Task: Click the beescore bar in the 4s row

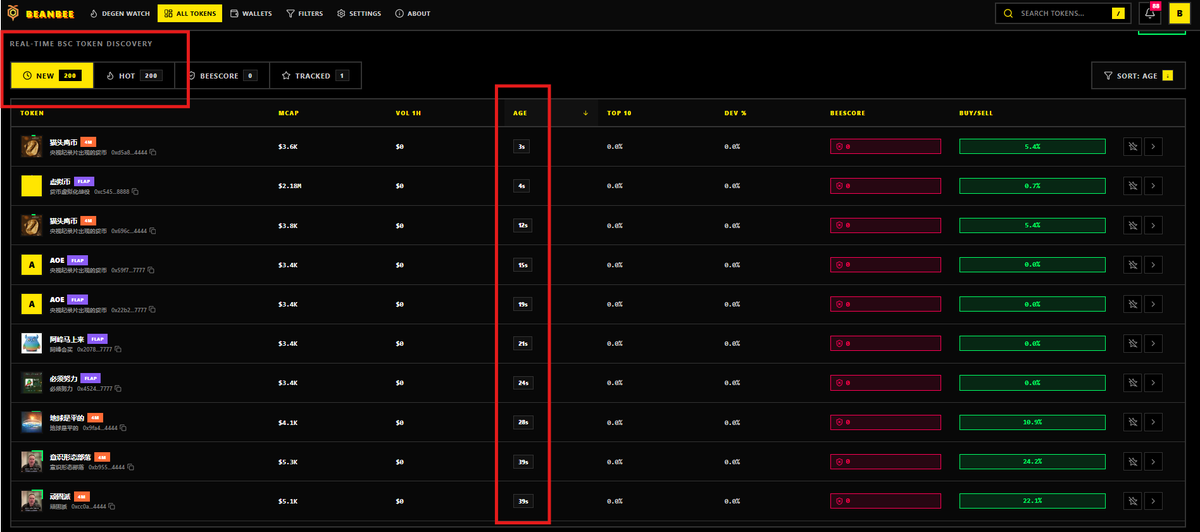Action: click(x=885, y=185)
